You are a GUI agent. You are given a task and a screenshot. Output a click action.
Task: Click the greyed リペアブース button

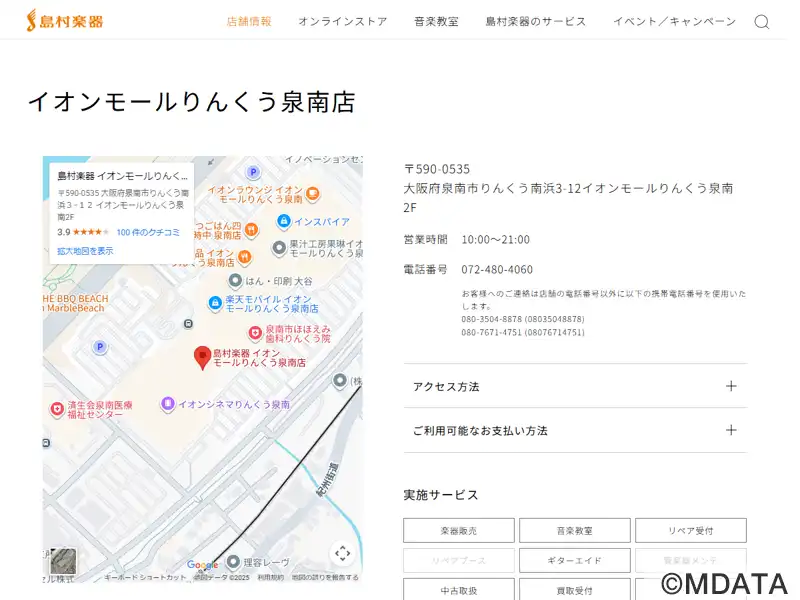coord(459,560)
